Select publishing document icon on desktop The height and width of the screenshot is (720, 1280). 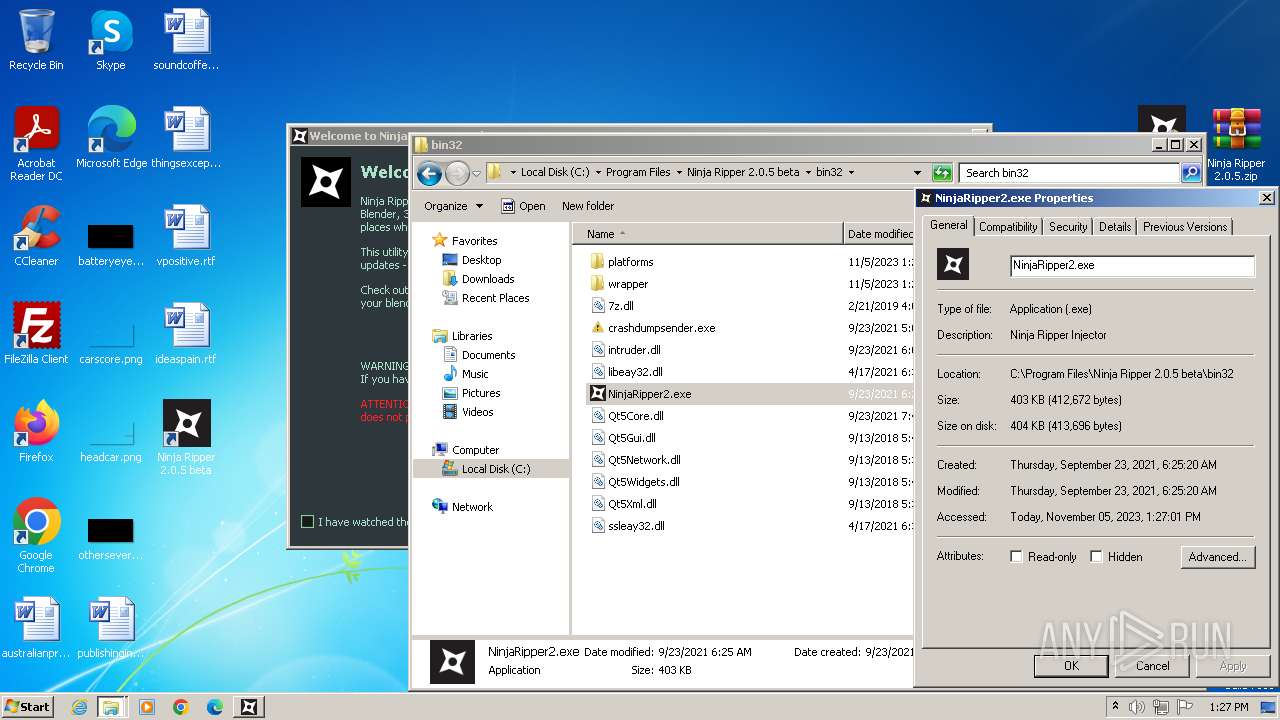coord(111,628)
